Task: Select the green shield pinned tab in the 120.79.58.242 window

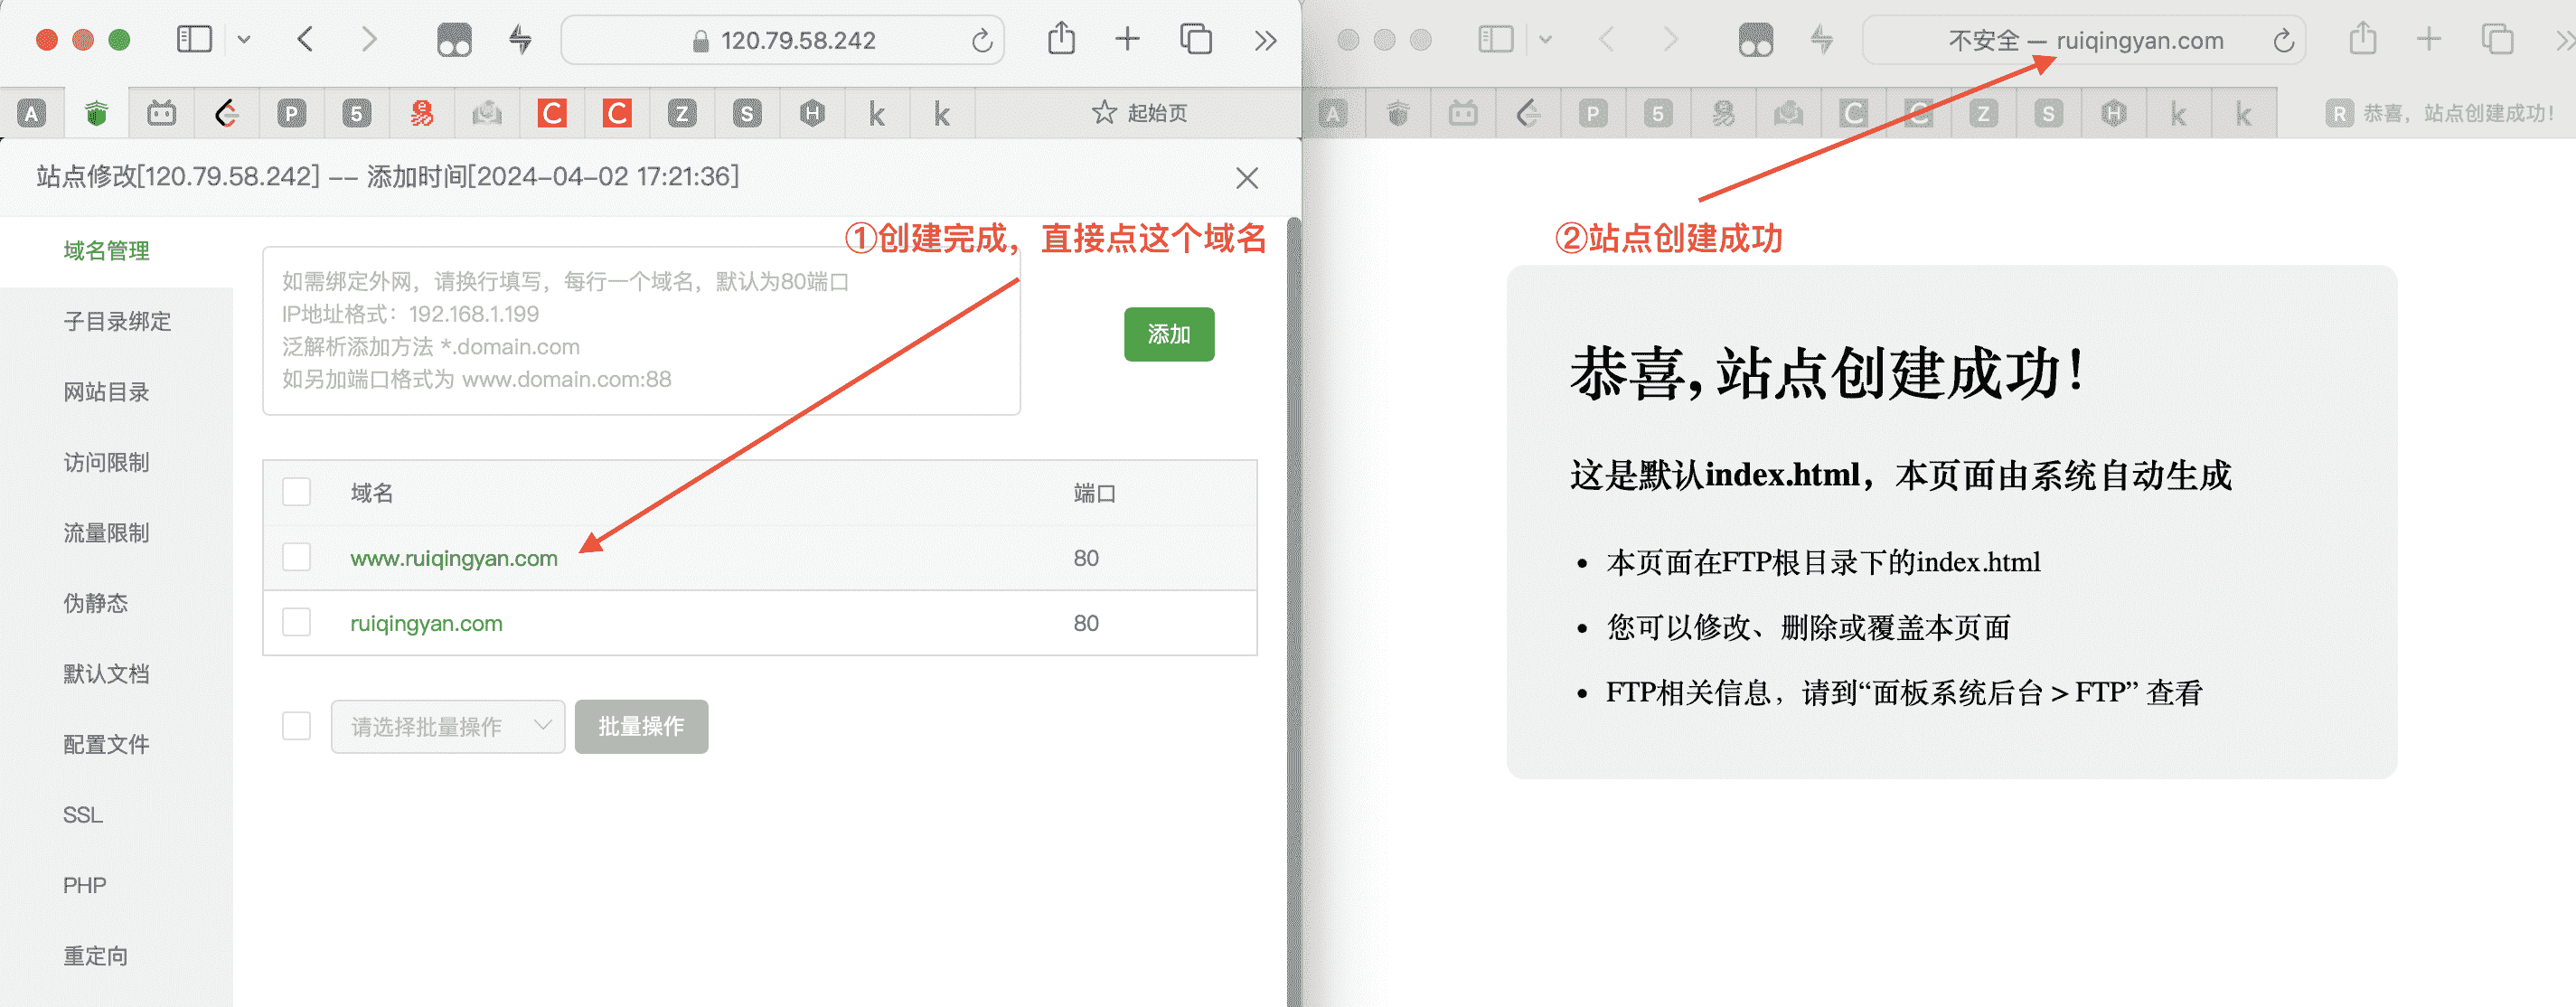Action: [96, 113]
